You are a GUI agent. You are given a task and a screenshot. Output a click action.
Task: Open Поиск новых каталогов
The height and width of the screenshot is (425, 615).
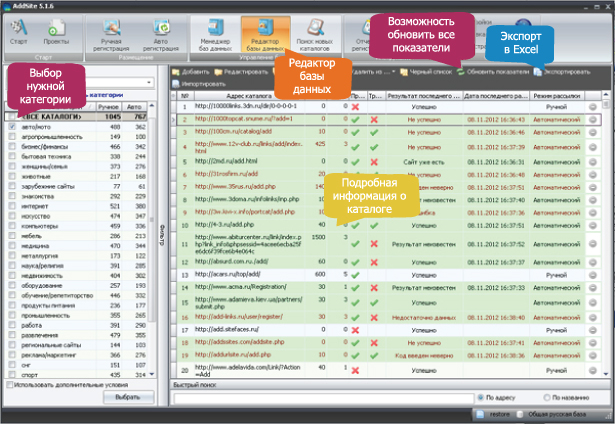[315, 35]
